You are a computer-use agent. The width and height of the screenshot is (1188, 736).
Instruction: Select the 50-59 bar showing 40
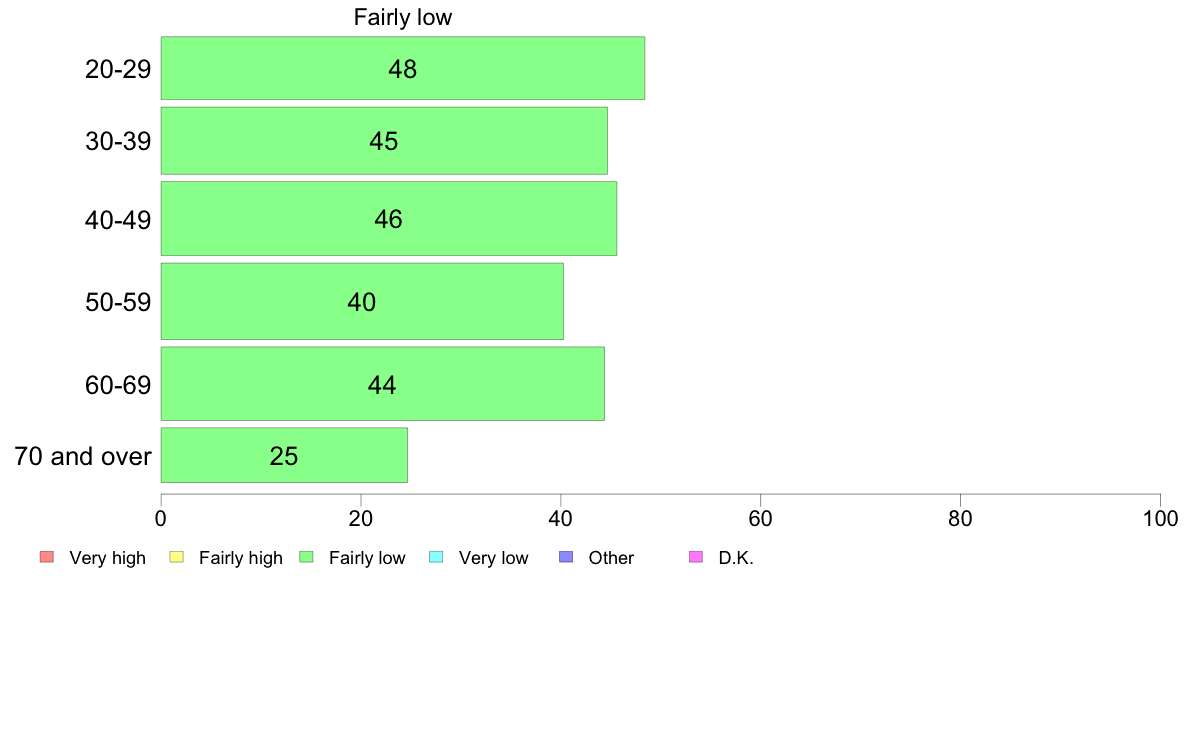coord(362,302)
